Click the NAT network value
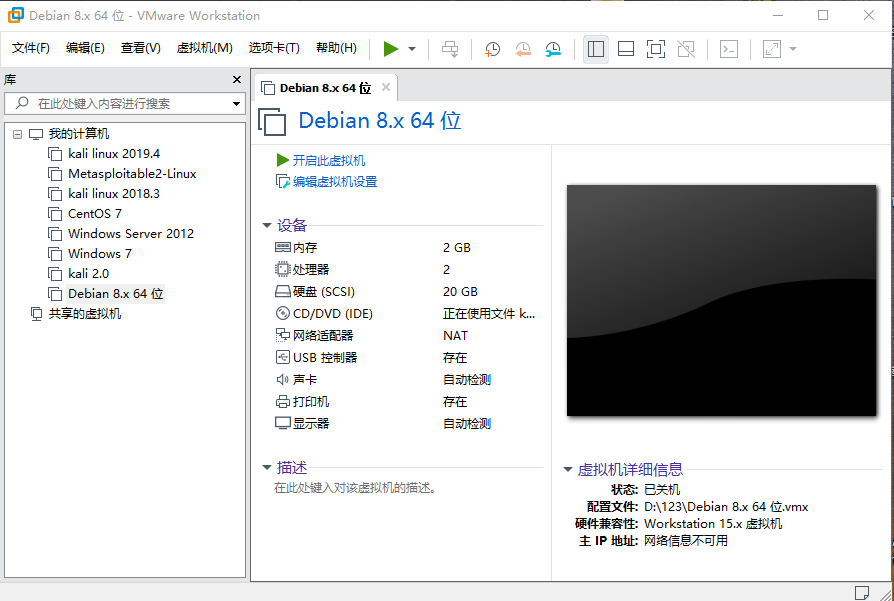Image resolution: width=894 pixels, height=601 pixels. pyautogui.click(x=455, y=336)
